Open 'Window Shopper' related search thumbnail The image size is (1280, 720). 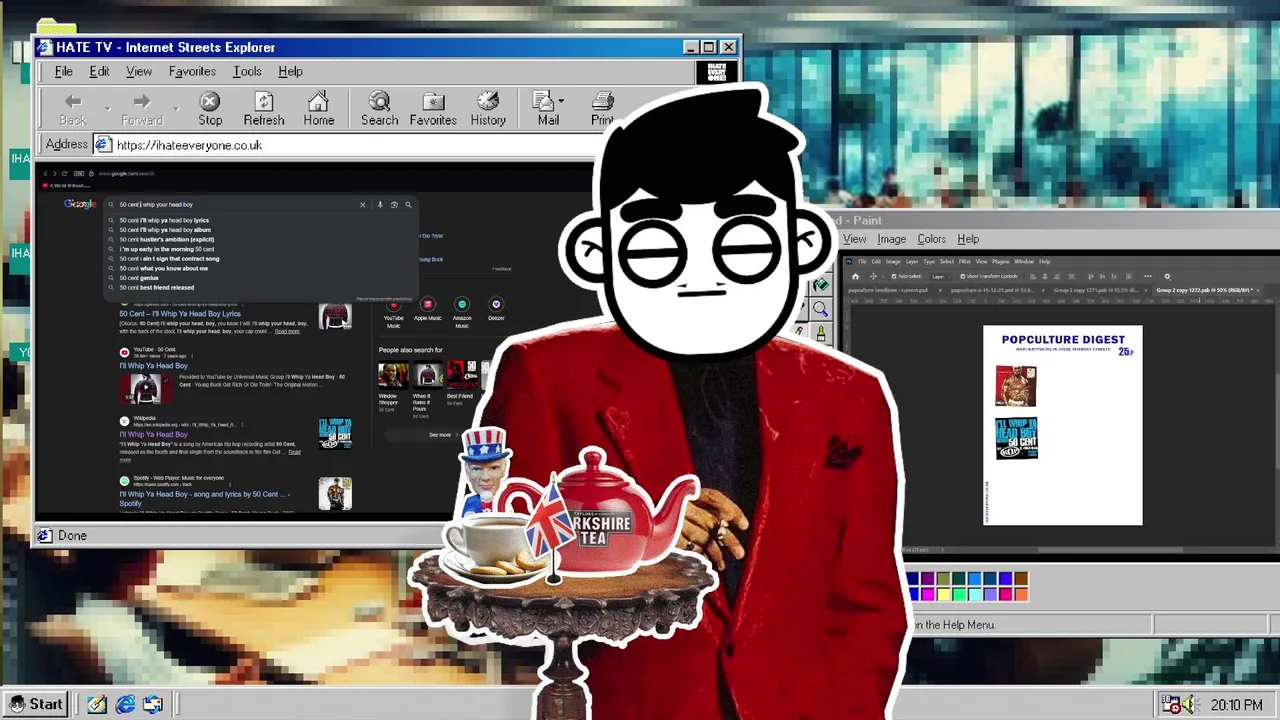point(393,375)
